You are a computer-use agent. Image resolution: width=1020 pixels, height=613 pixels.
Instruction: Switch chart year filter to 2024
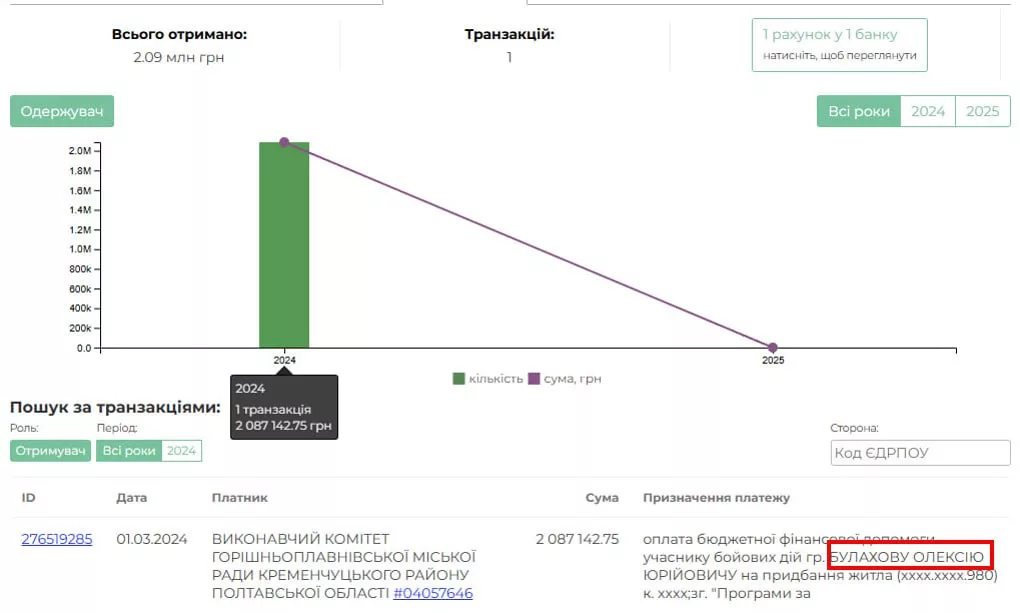pos(927,111)
